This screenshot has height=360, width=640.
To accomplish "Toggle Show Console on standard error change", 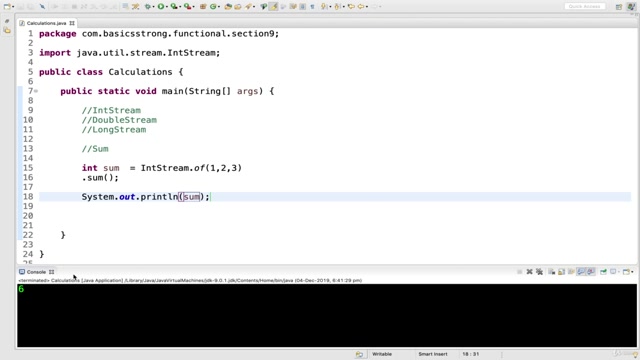I will click(591, 272).
